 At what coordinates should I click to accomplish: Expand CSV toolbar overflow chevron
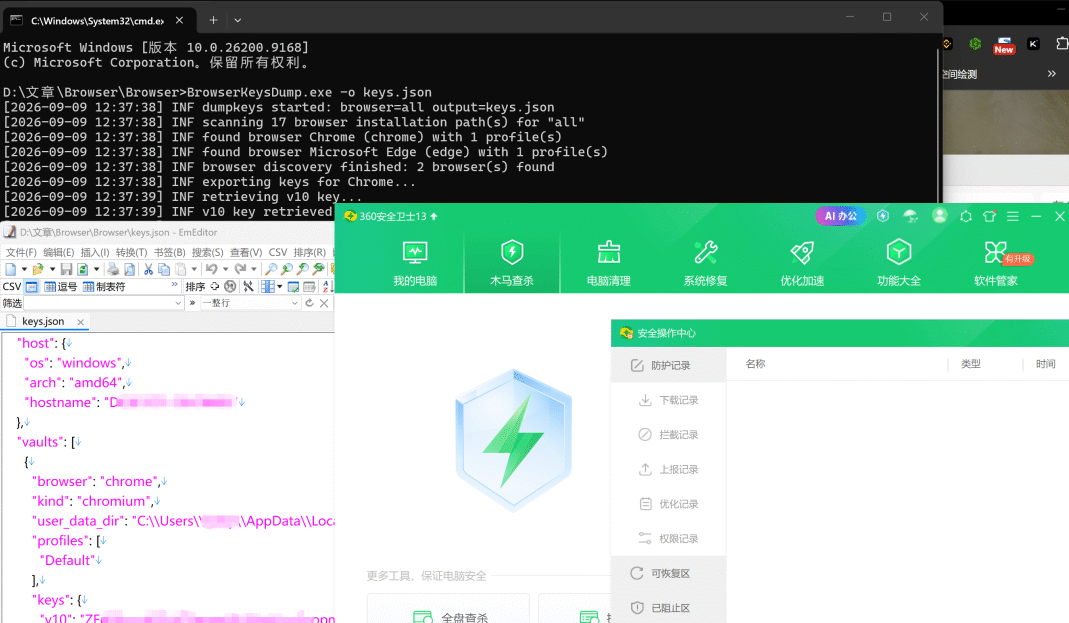tap(175, 285)
